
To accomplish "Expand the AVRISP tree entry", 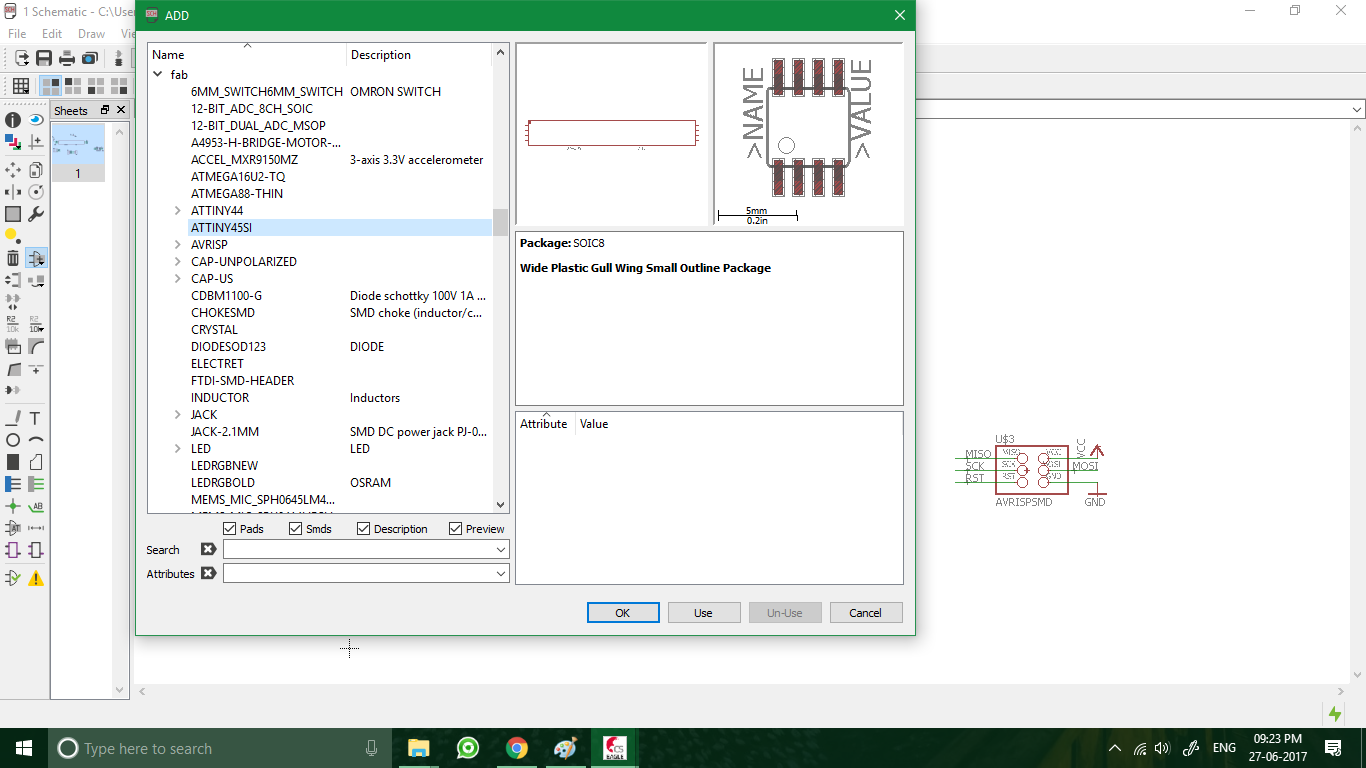I will [178, 244].
